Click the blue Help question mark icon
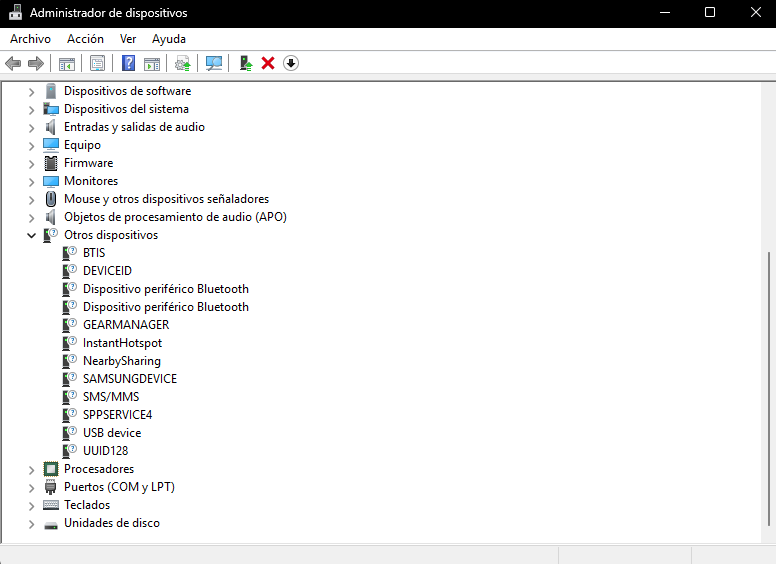The image size is (776, 564). point(129,63)
